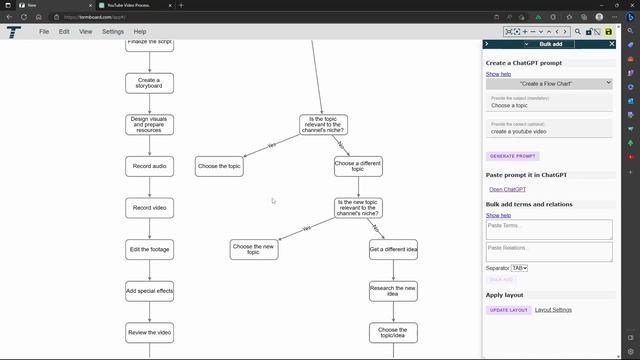The height and width of the screenshot is (360, 640).
Task: Select the 'Edit the footage' node
Action: click(149, 249)
